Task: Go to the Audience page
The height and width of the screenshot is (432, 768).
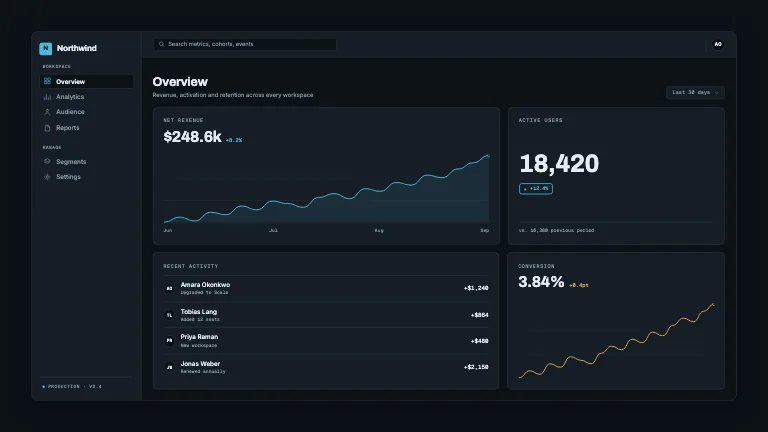Action: pos(86,112)
